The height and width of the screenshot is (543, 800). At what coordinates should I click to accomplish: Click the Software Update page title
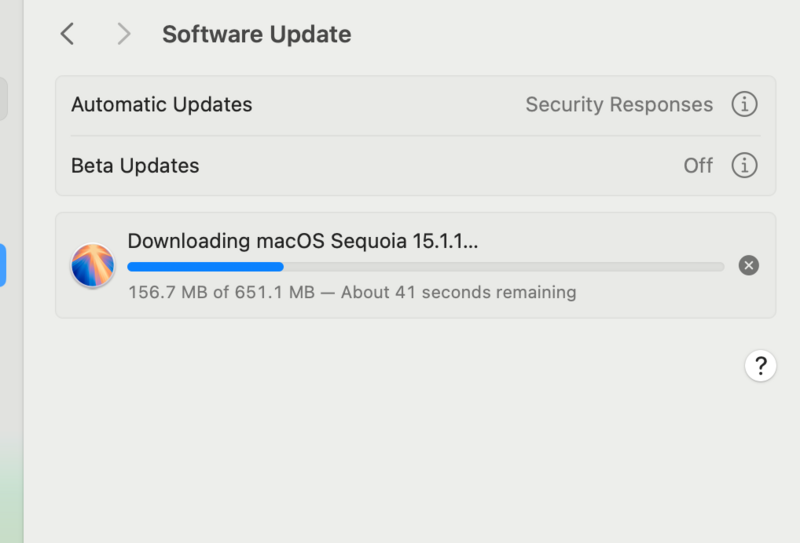257,34
